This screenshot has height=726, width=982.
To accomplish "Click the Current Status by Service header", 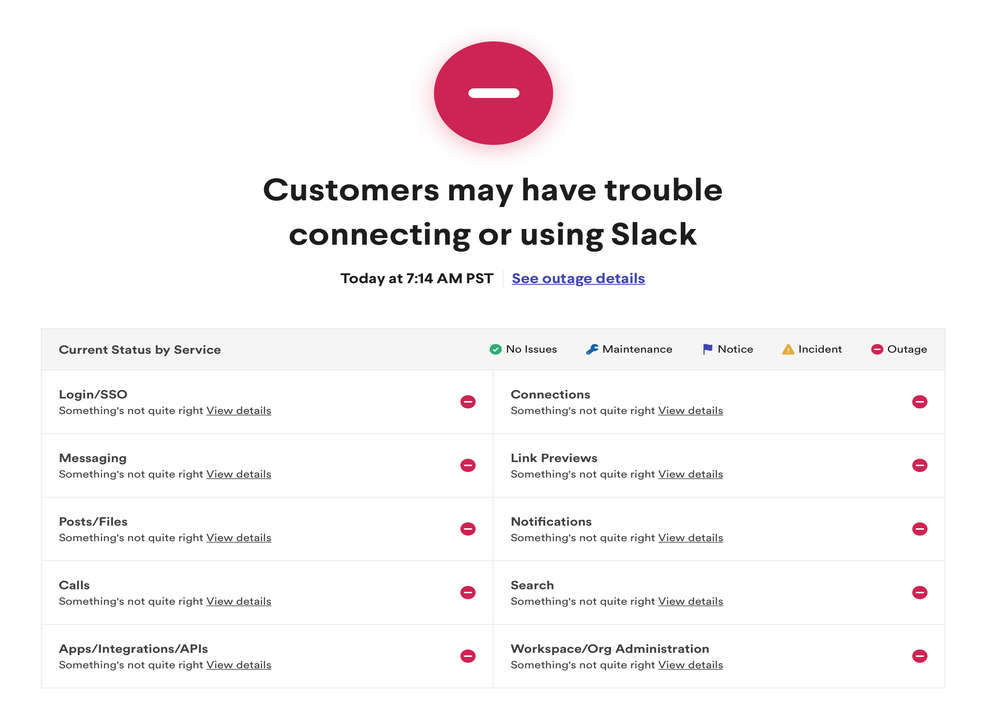I will point(140,350).
